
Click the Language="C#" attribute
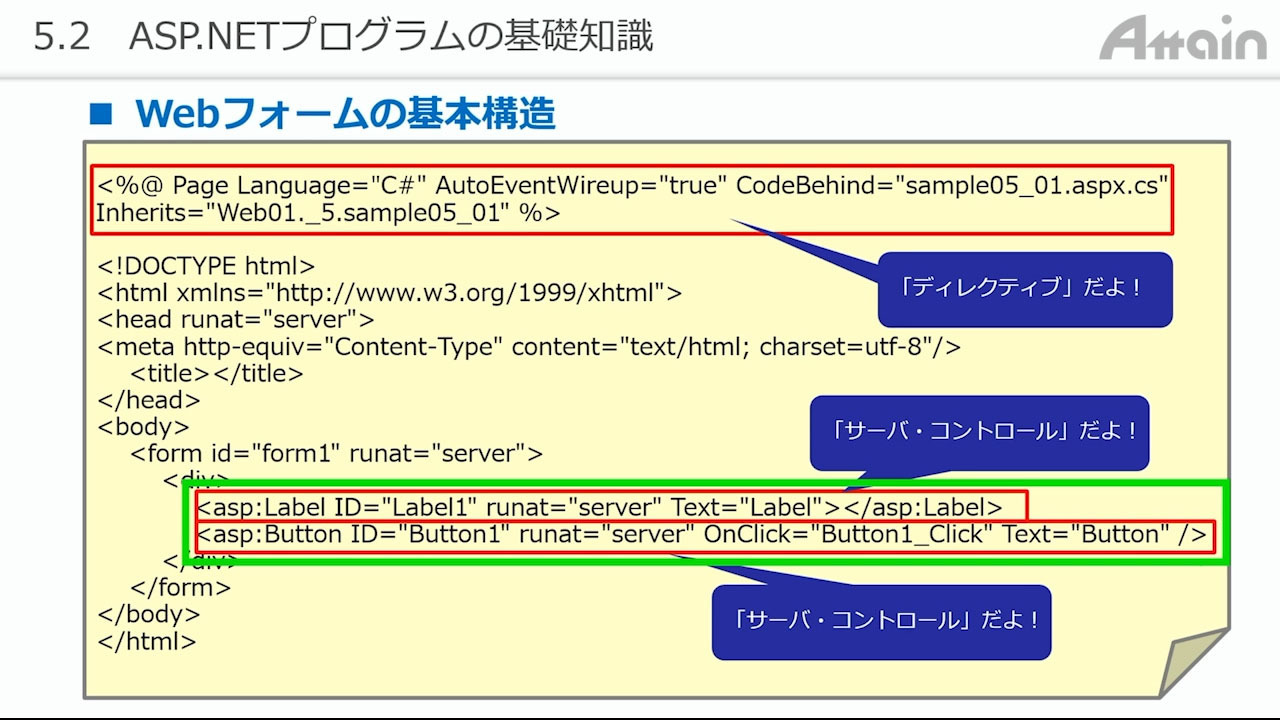coord(332,186)
